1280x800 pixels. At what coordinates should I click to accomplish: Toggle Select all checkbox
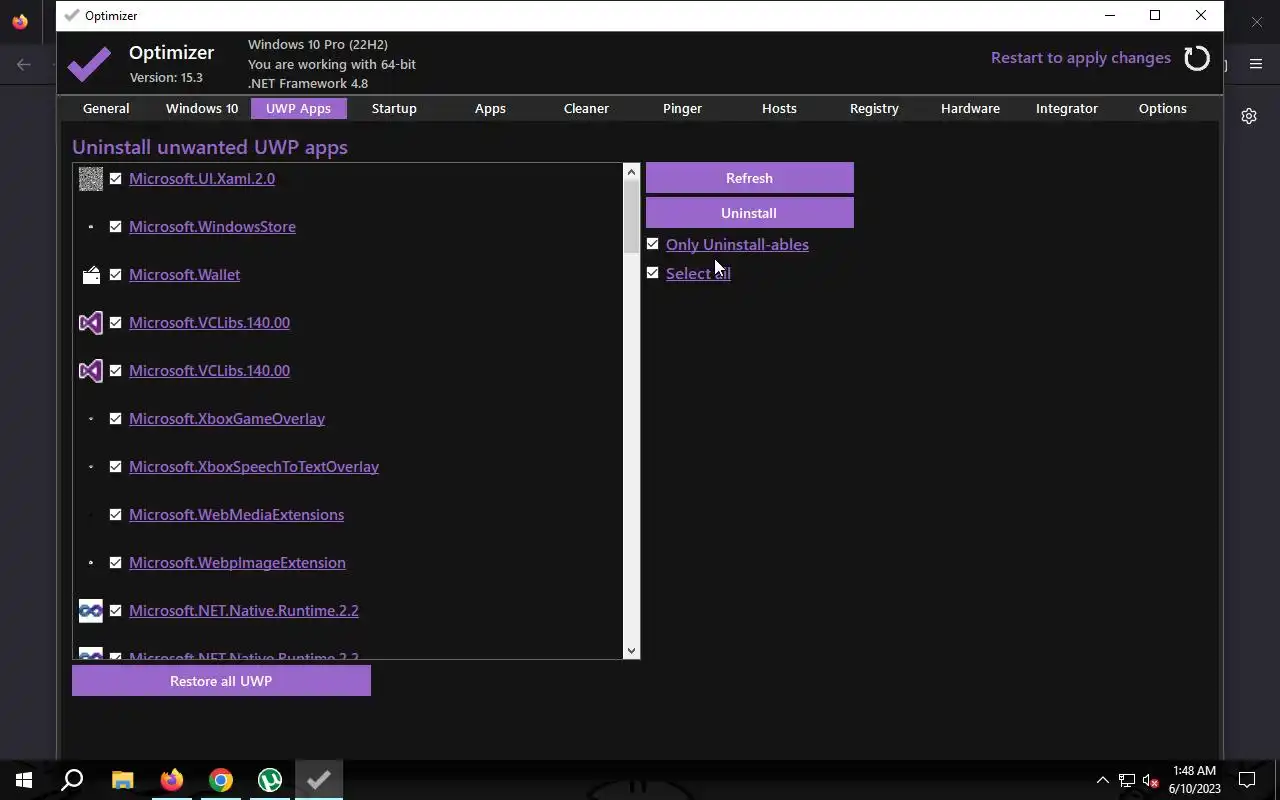pos(653,273)
